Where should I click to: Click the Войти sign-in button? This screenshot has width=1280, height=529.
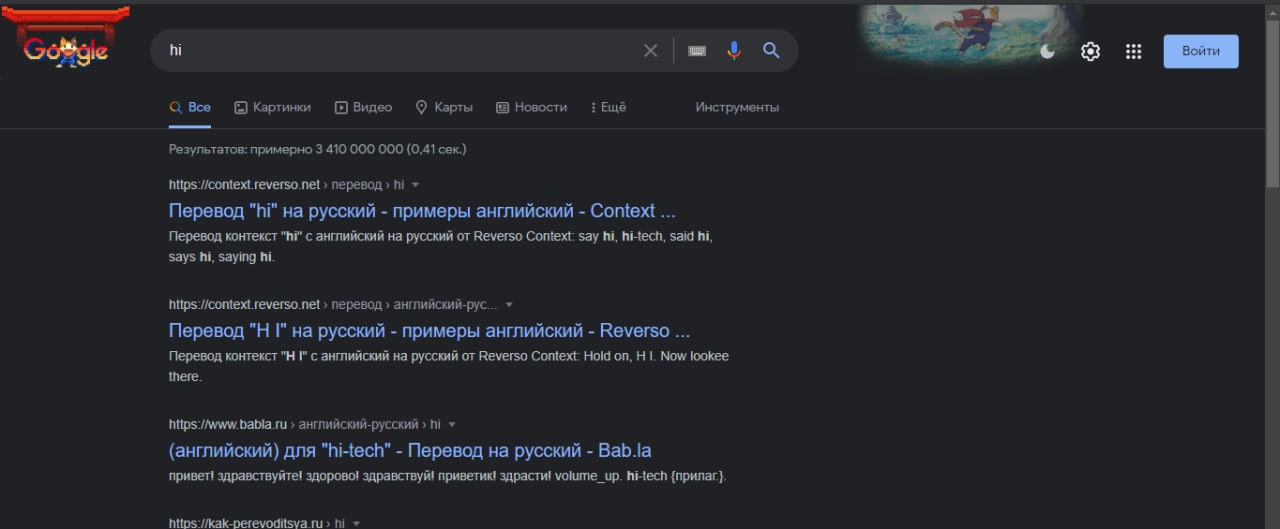coord(1201,51)
